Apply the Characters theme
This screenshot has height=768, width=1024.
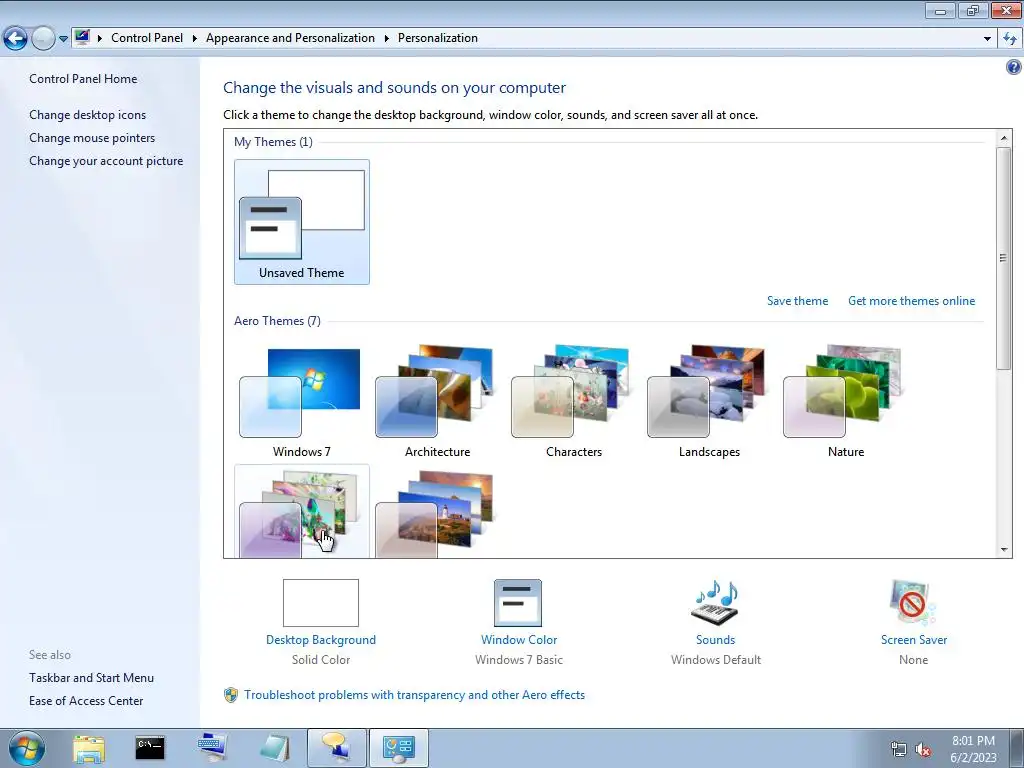pyautogui.click(x=573, y=401)
